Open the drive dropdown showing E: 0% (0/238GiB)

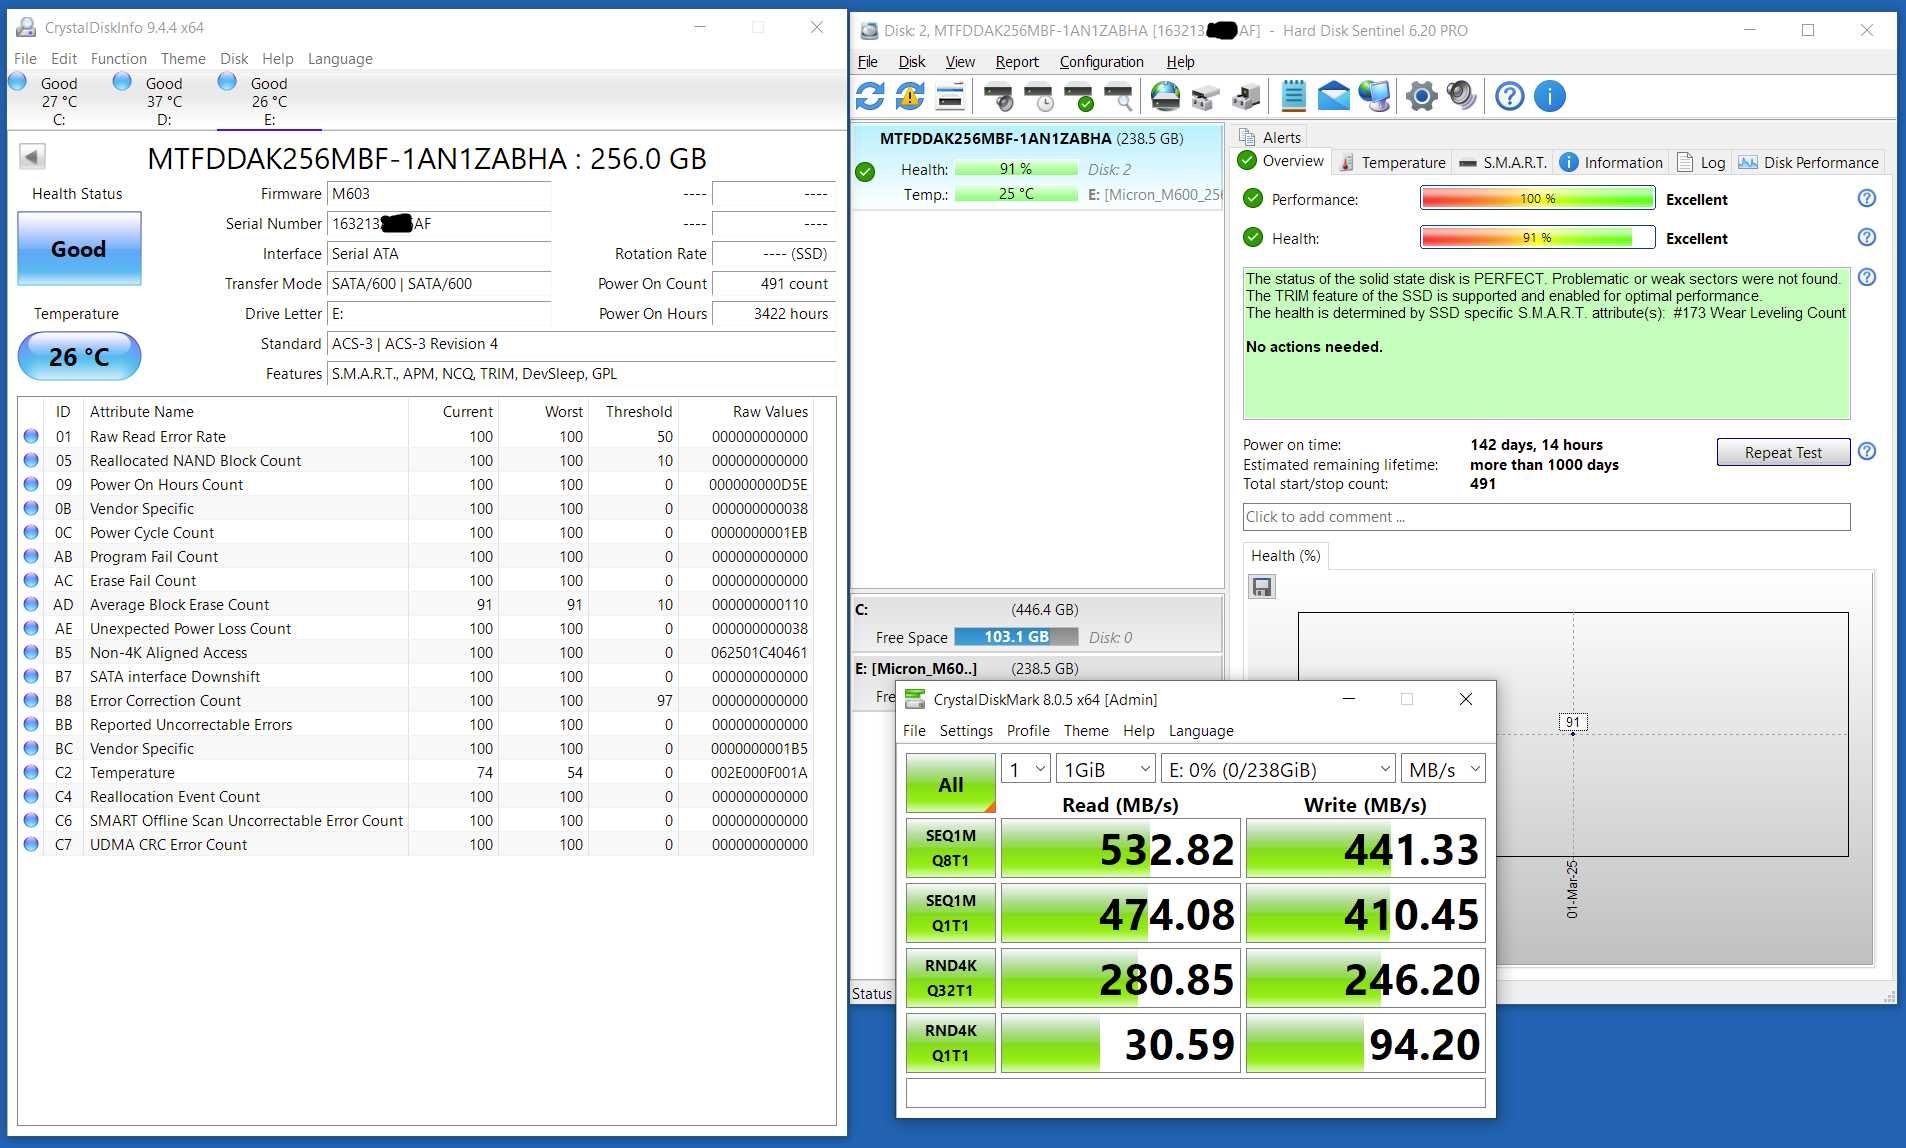[x=1278, y=769]
